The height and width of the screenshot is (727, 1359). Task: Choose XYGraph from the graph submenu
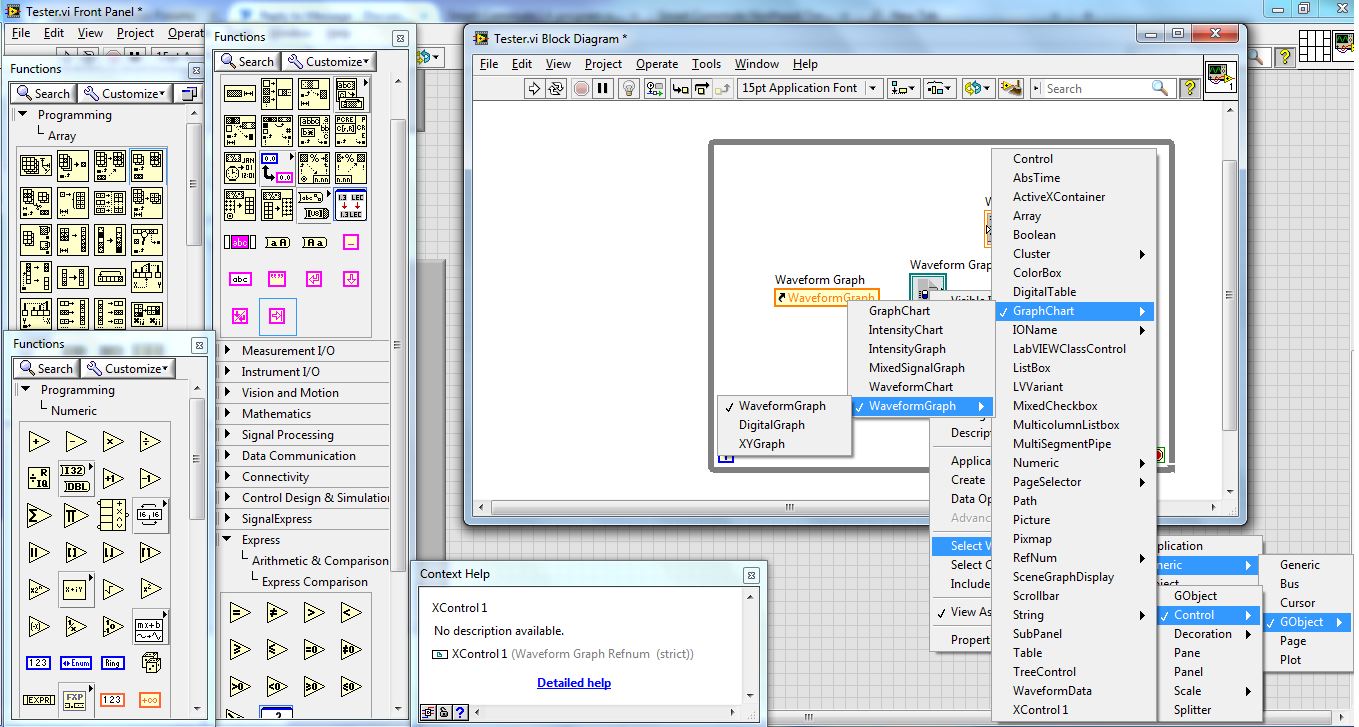tap(783, 444)
